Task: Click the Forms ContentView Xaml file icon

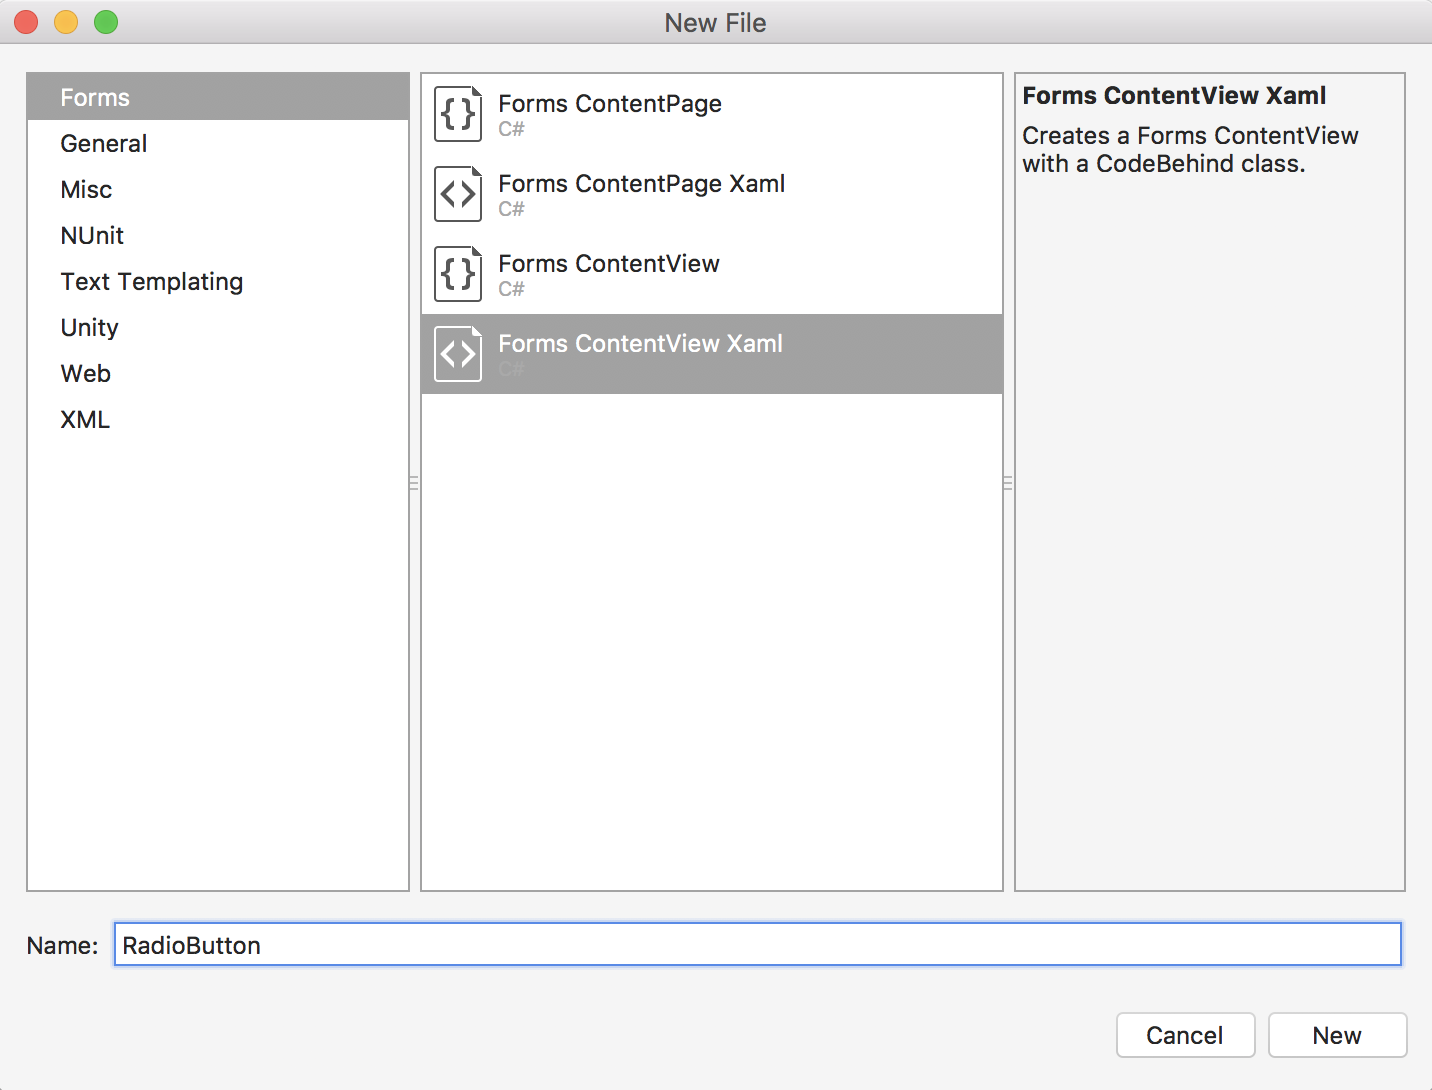Action: [x=457, y=354]
